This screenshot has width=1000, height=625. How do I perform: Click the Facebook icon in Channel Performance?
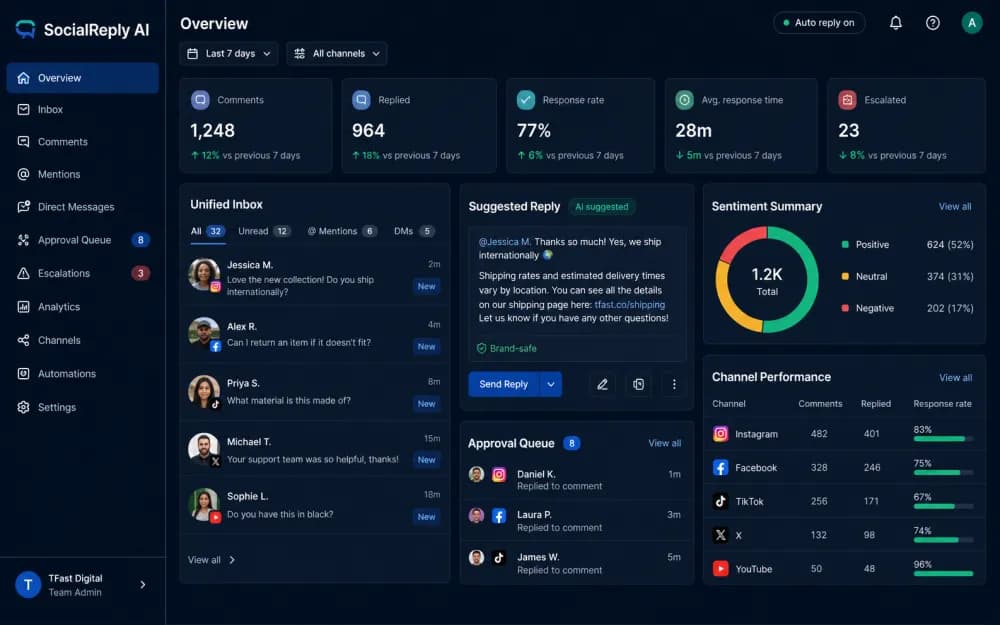pos(720,467)
